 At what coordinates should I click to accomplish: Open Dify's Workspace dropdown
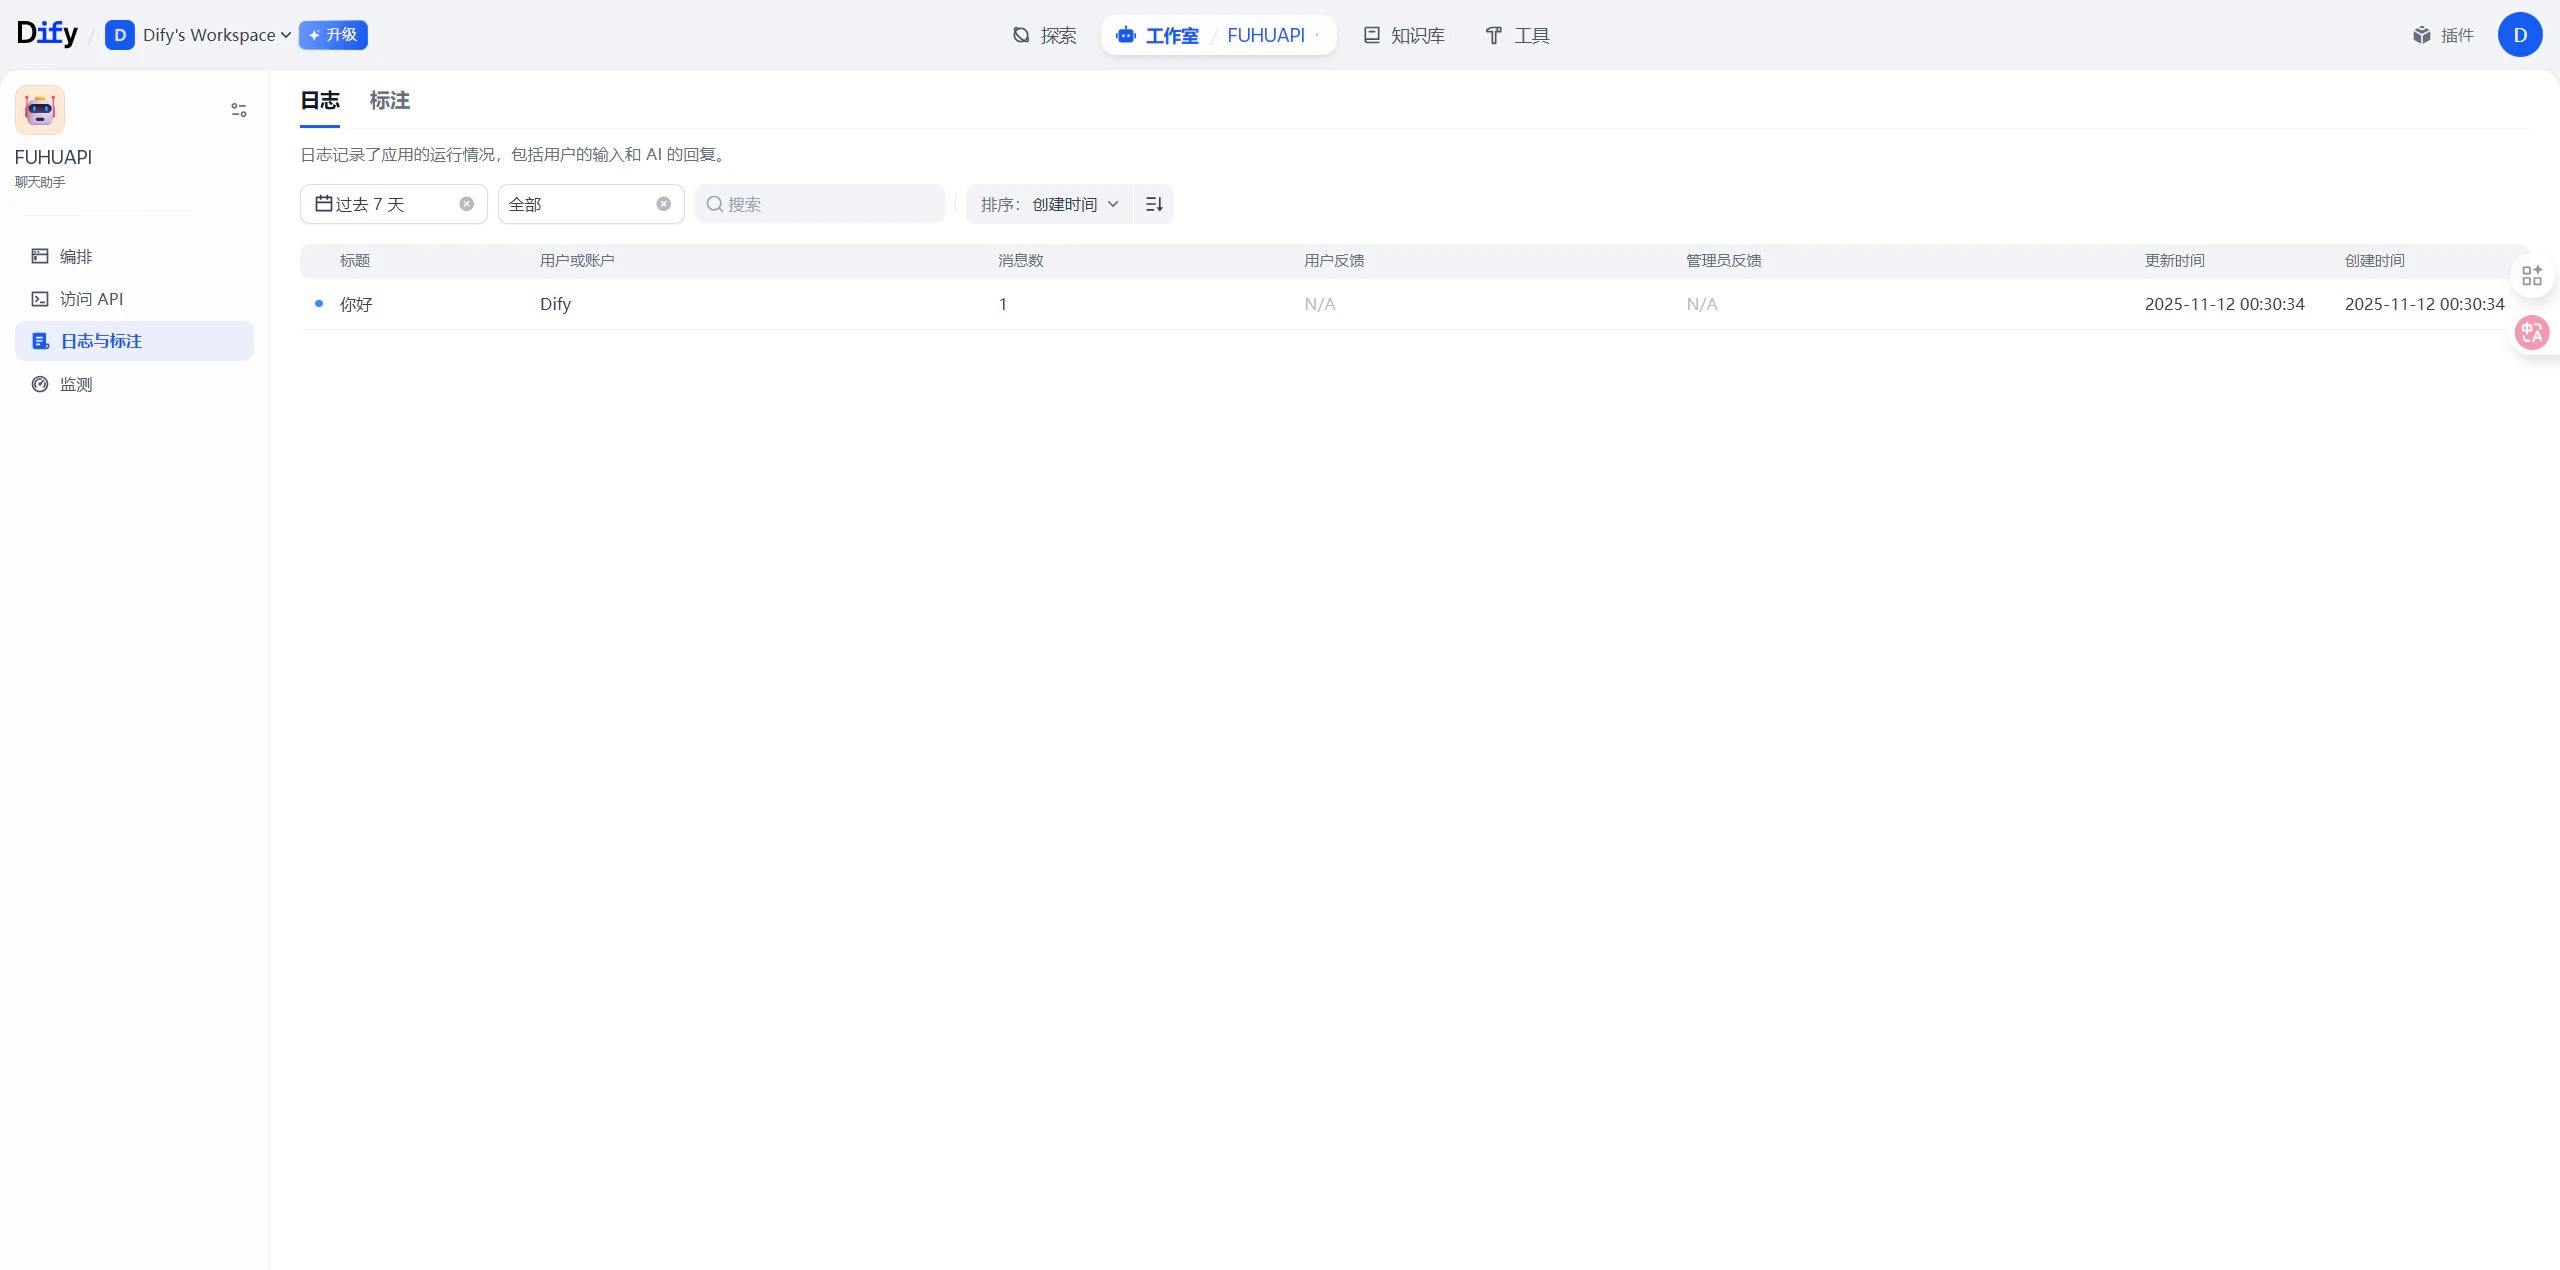click(216, 35)
